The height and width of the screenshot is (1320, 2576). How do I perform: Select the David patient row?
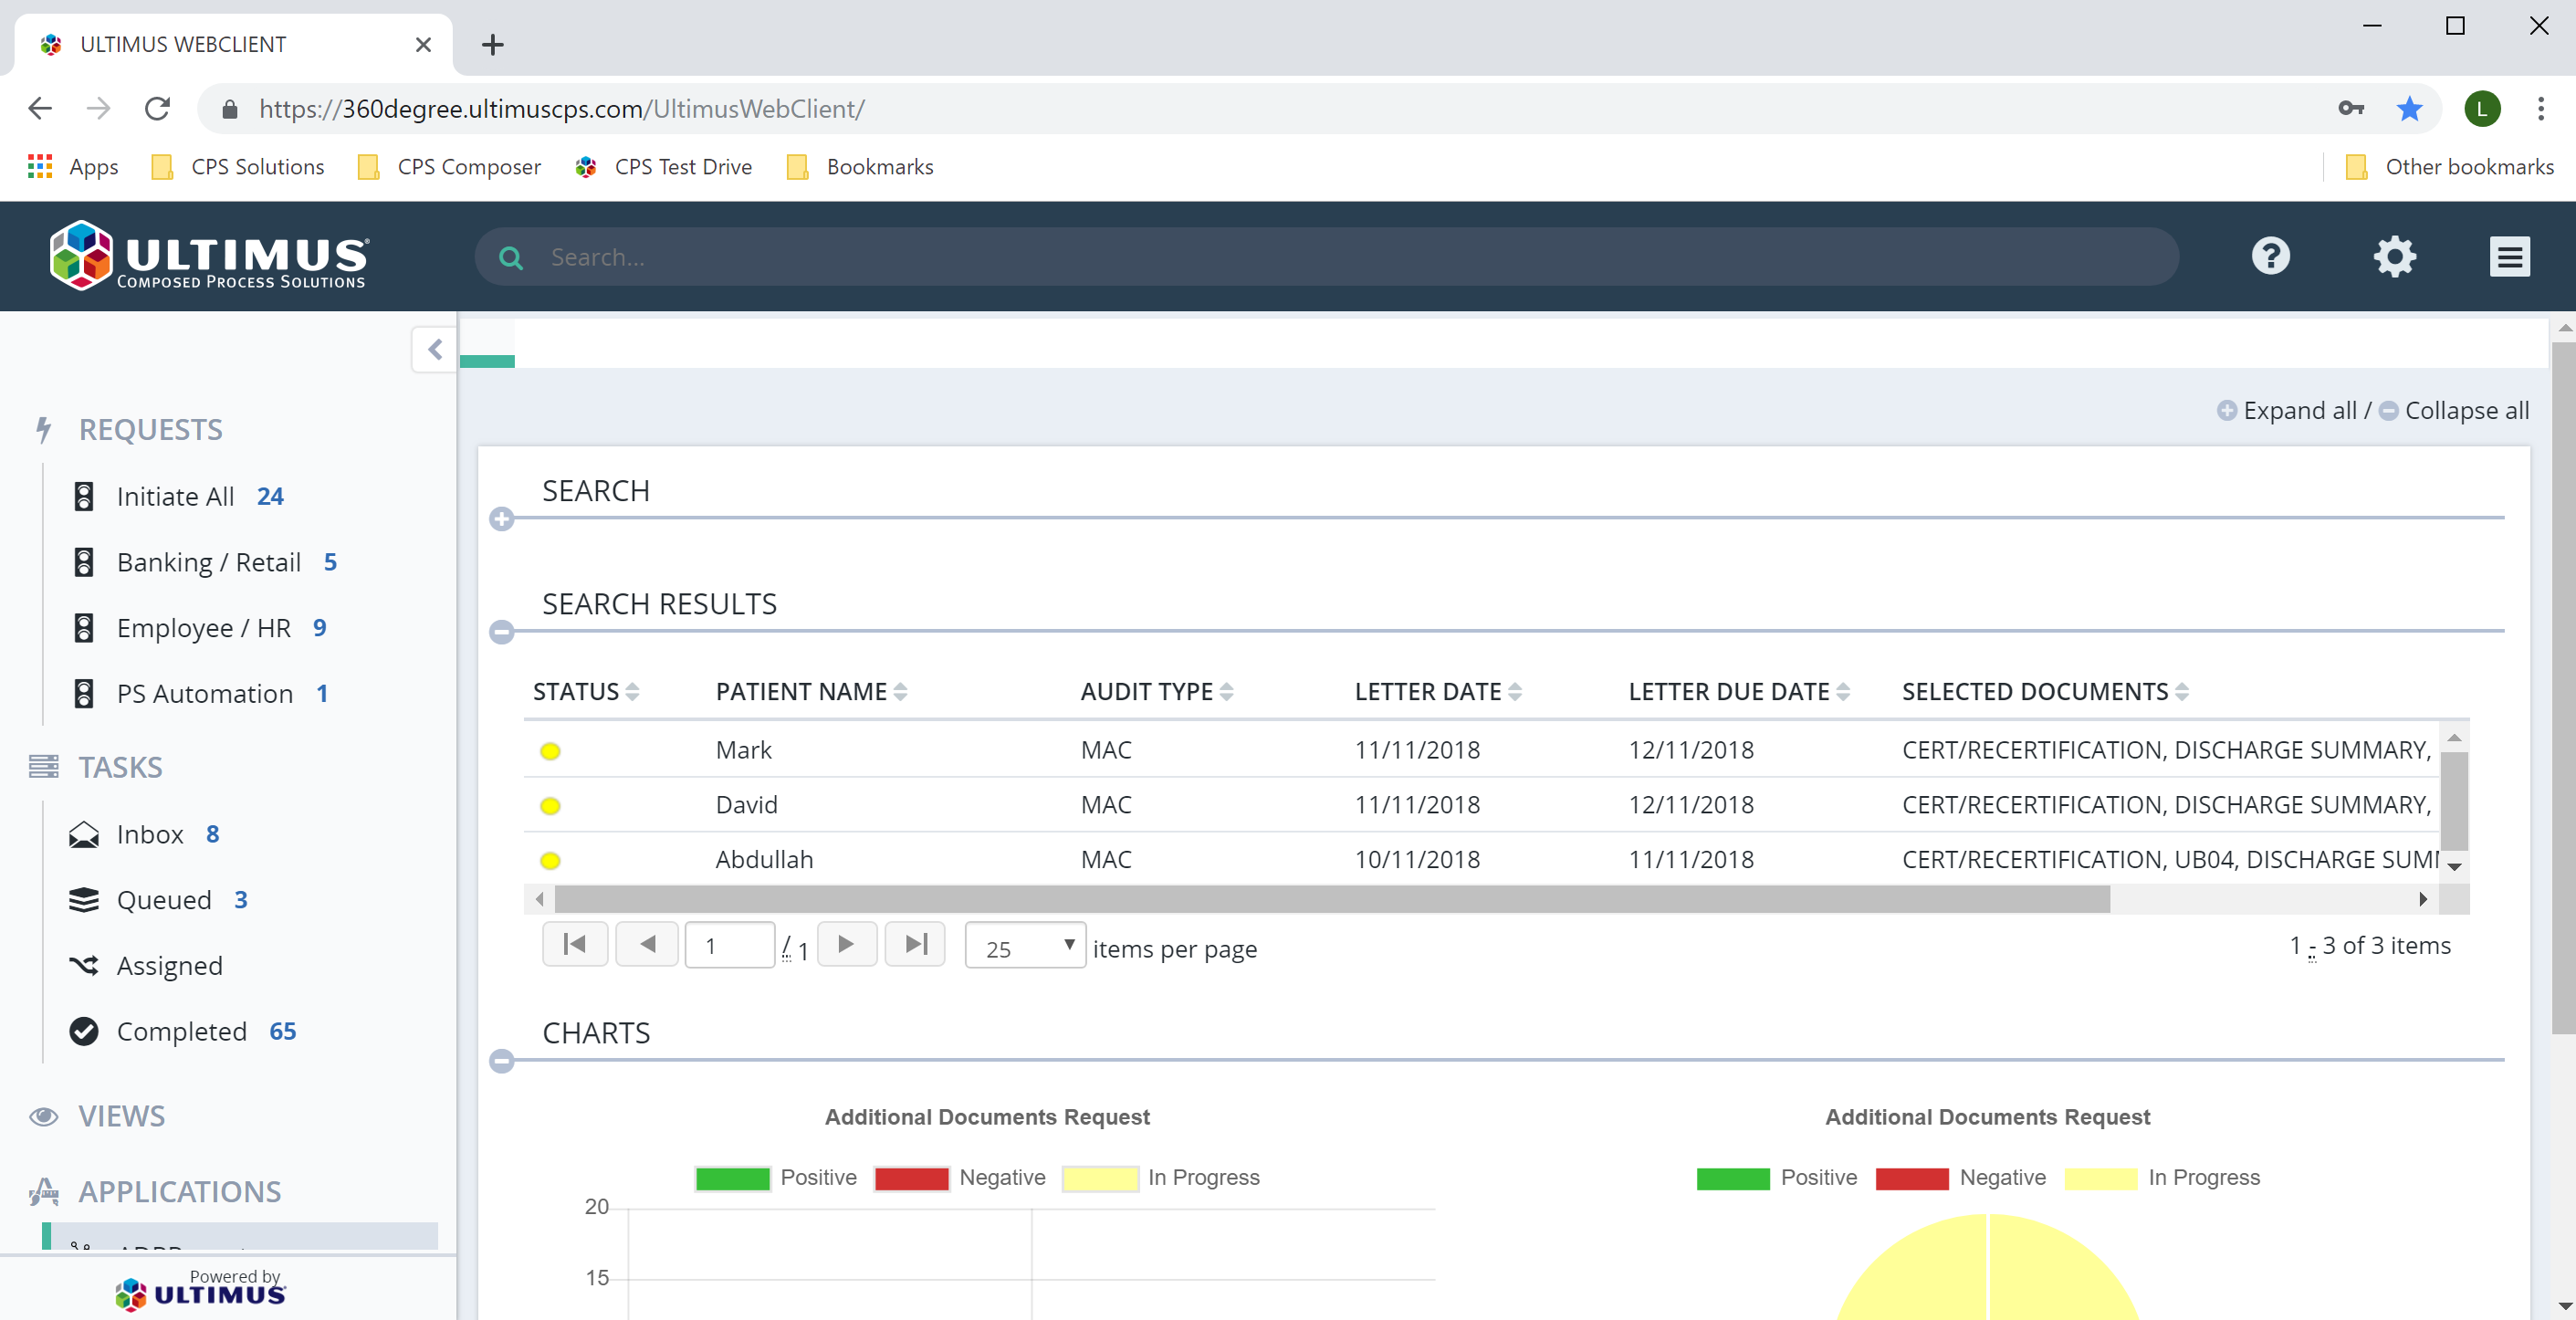point(1480,805)
